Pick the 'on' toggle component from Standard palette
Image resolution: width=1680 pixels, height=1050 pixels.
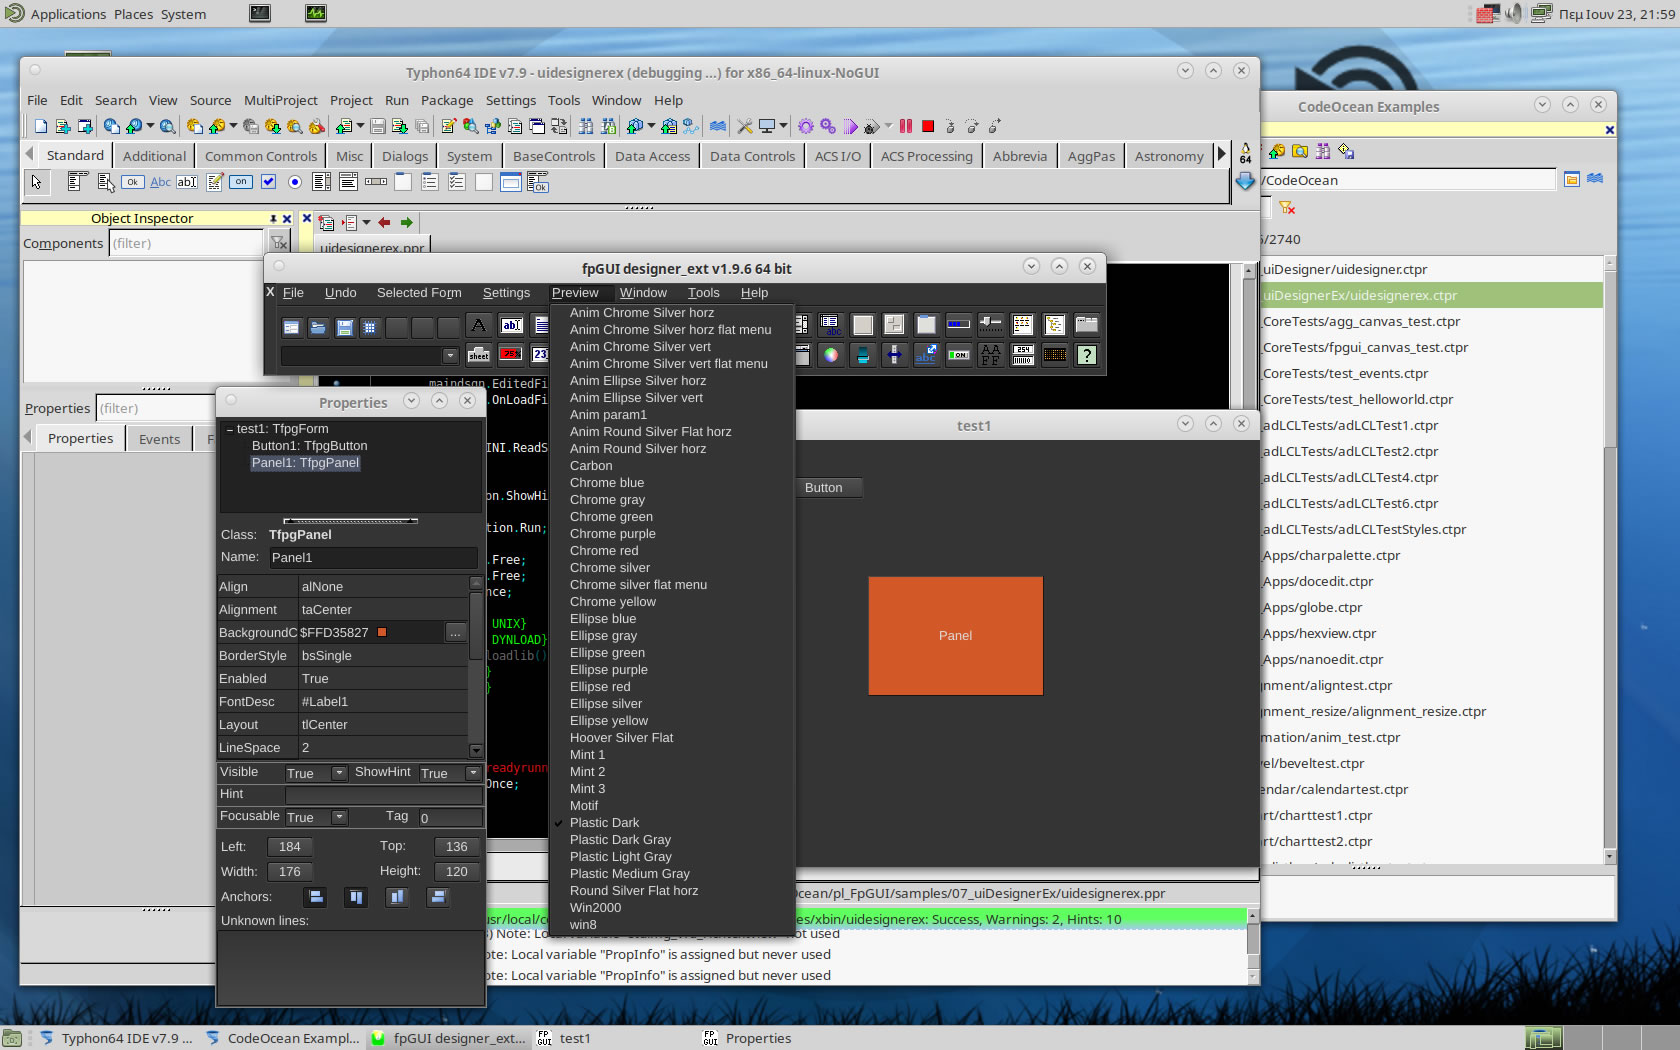tap(241, 182)
